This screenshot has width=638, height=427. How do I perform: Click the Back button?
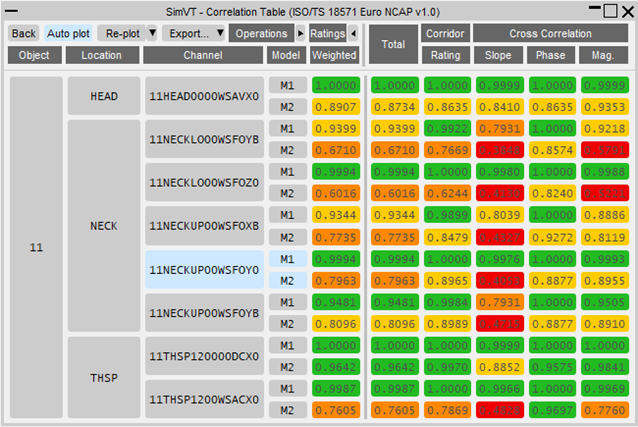[x=24, y=33]
